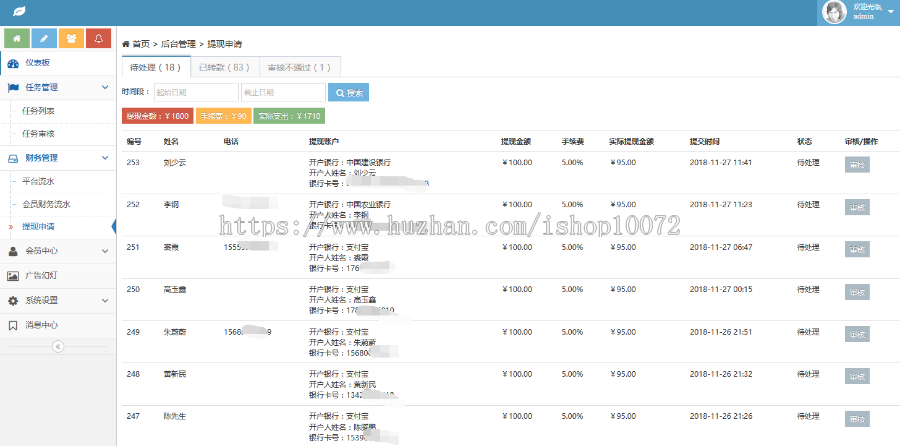The image size is (900, 446).
Task: Switch to the 已转款 (83) tab
Action: pyautogui.click(x=224, y=67)
